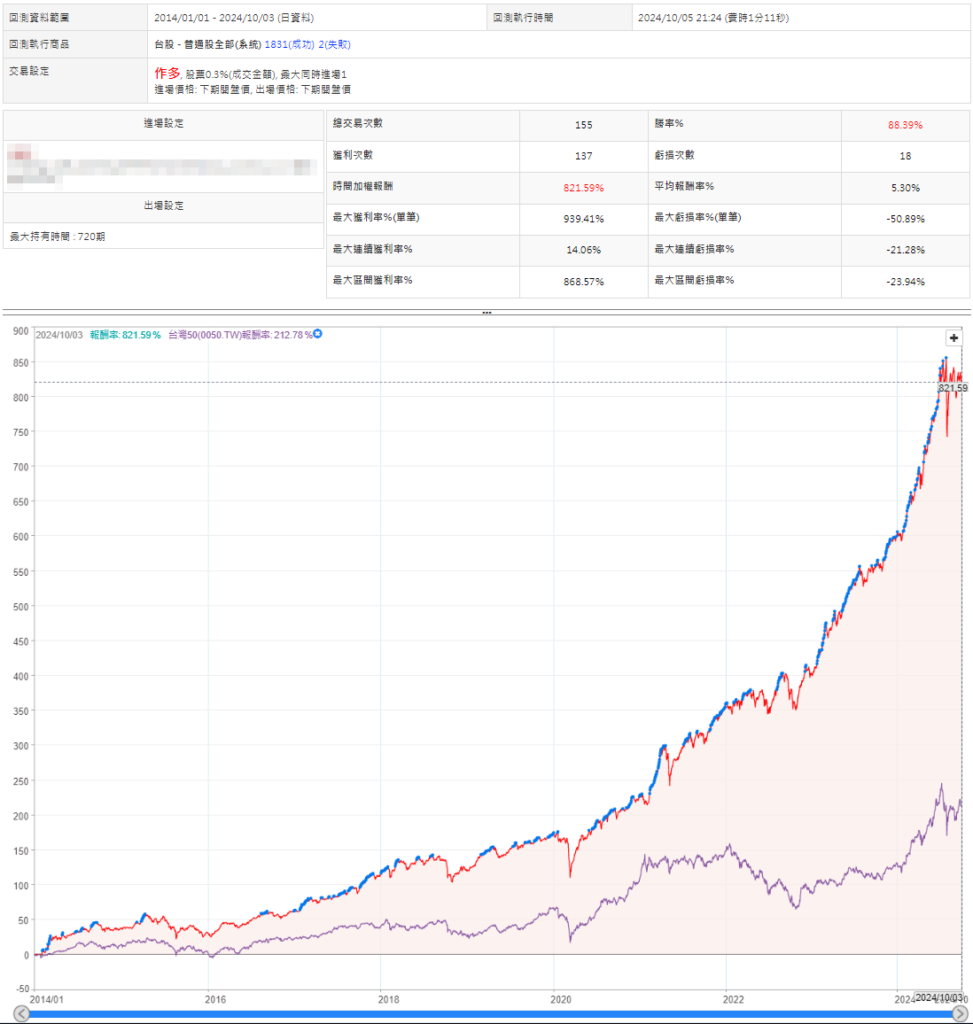Click the 出場設定 section header
This screenshot has height=1024, width=973.
click(x=165, y=205)
